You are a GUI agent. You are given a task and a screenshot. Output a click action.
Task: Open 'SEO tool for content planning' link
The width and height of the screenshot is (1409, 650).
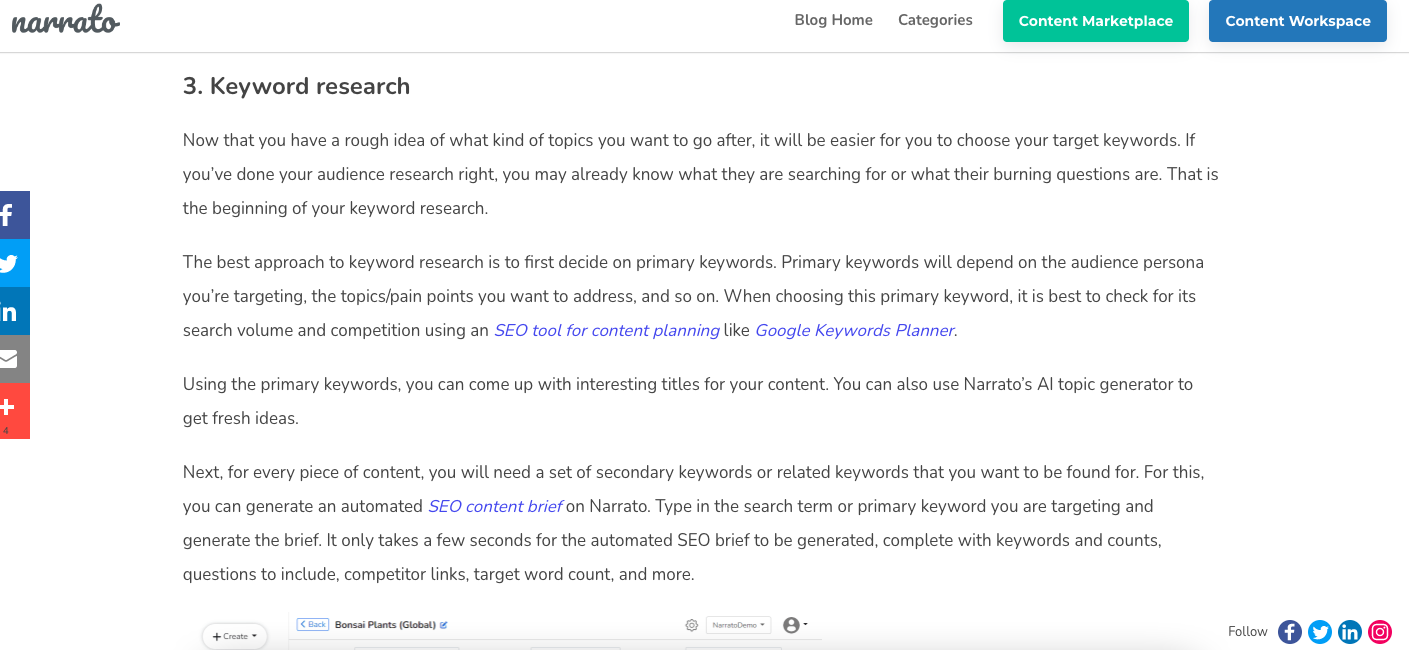[606, 330]
